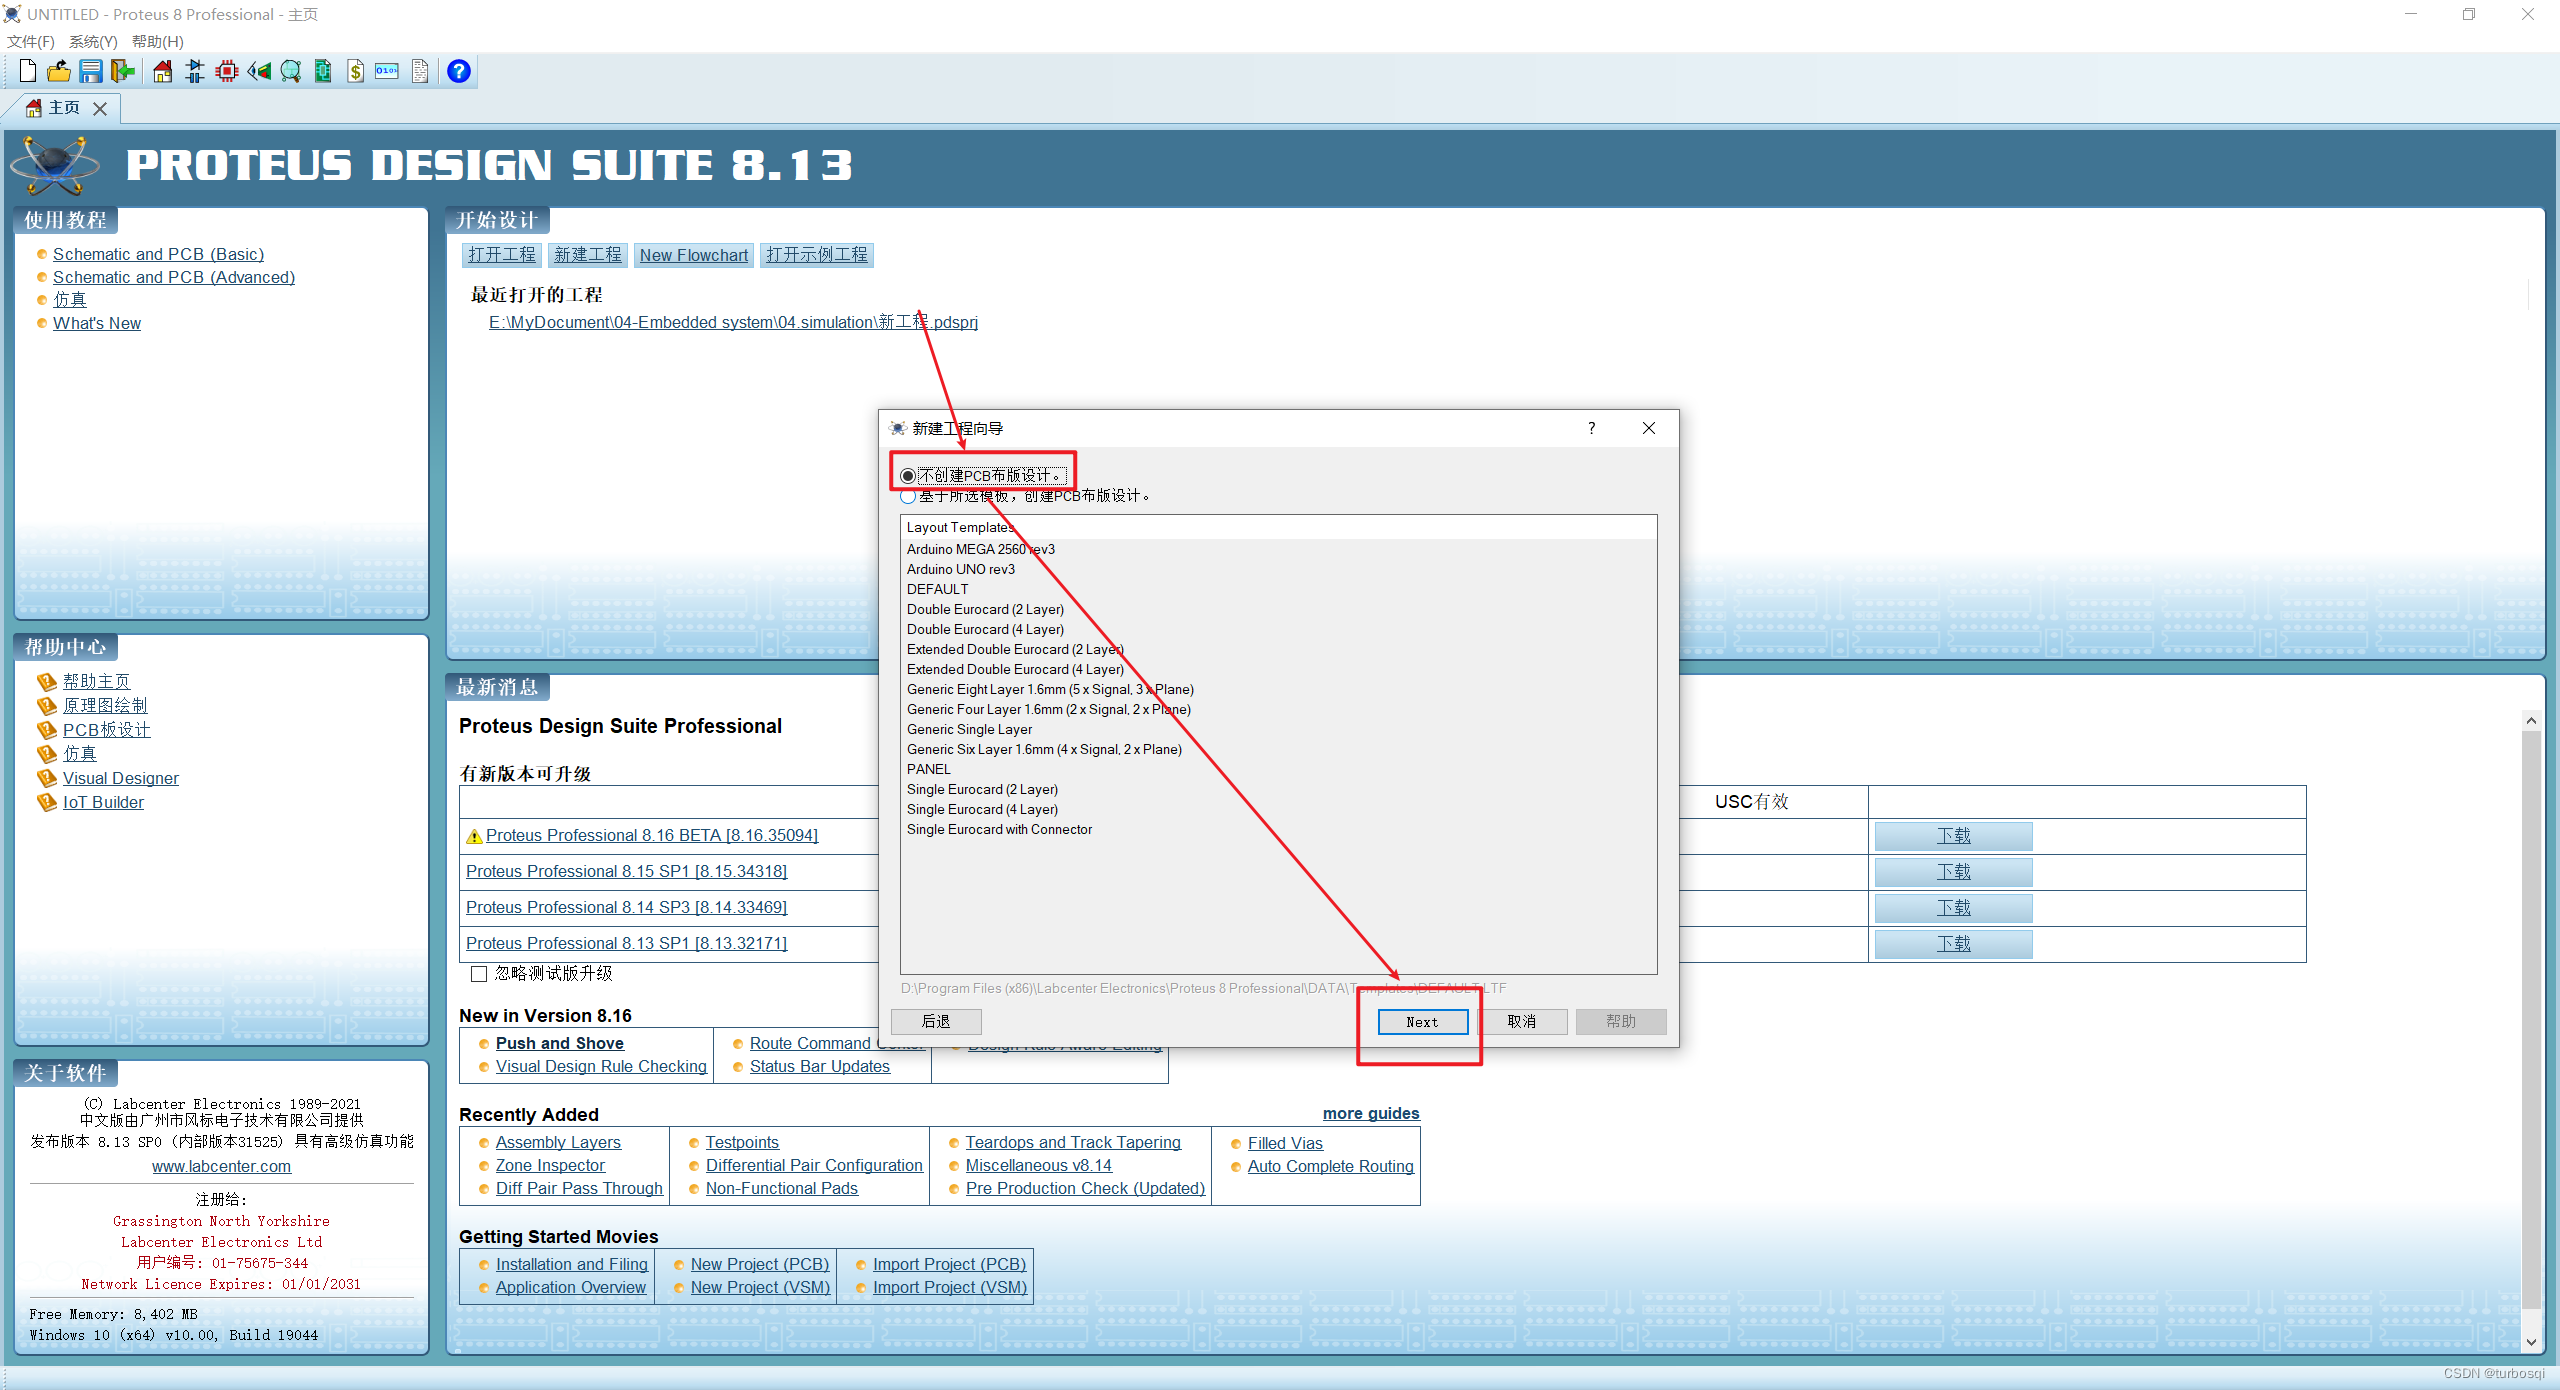Click the 新建工程 button
This screenshot has width=2560, height=1390.
pyautogui.click(x=588, y=255)
